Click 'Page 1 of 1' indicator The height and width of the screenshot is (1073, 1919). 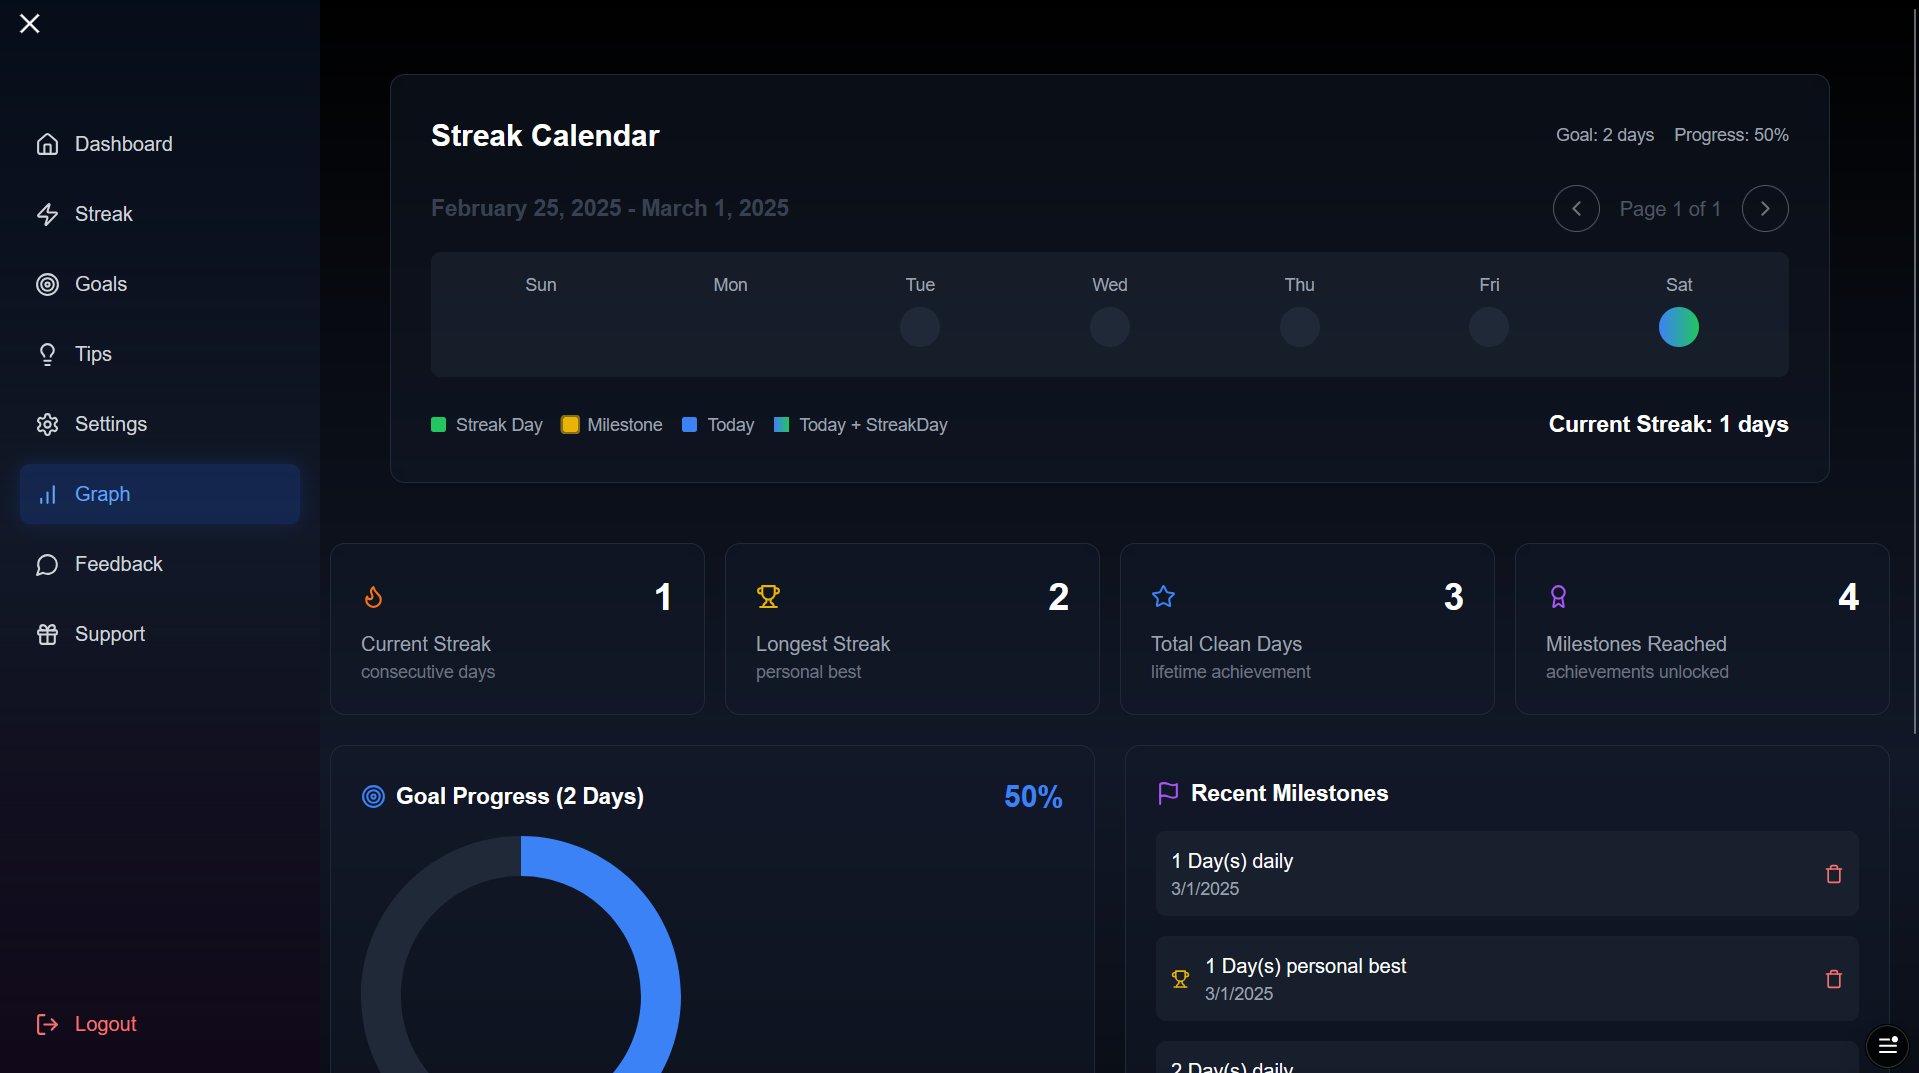click(x=1670, y=209)
